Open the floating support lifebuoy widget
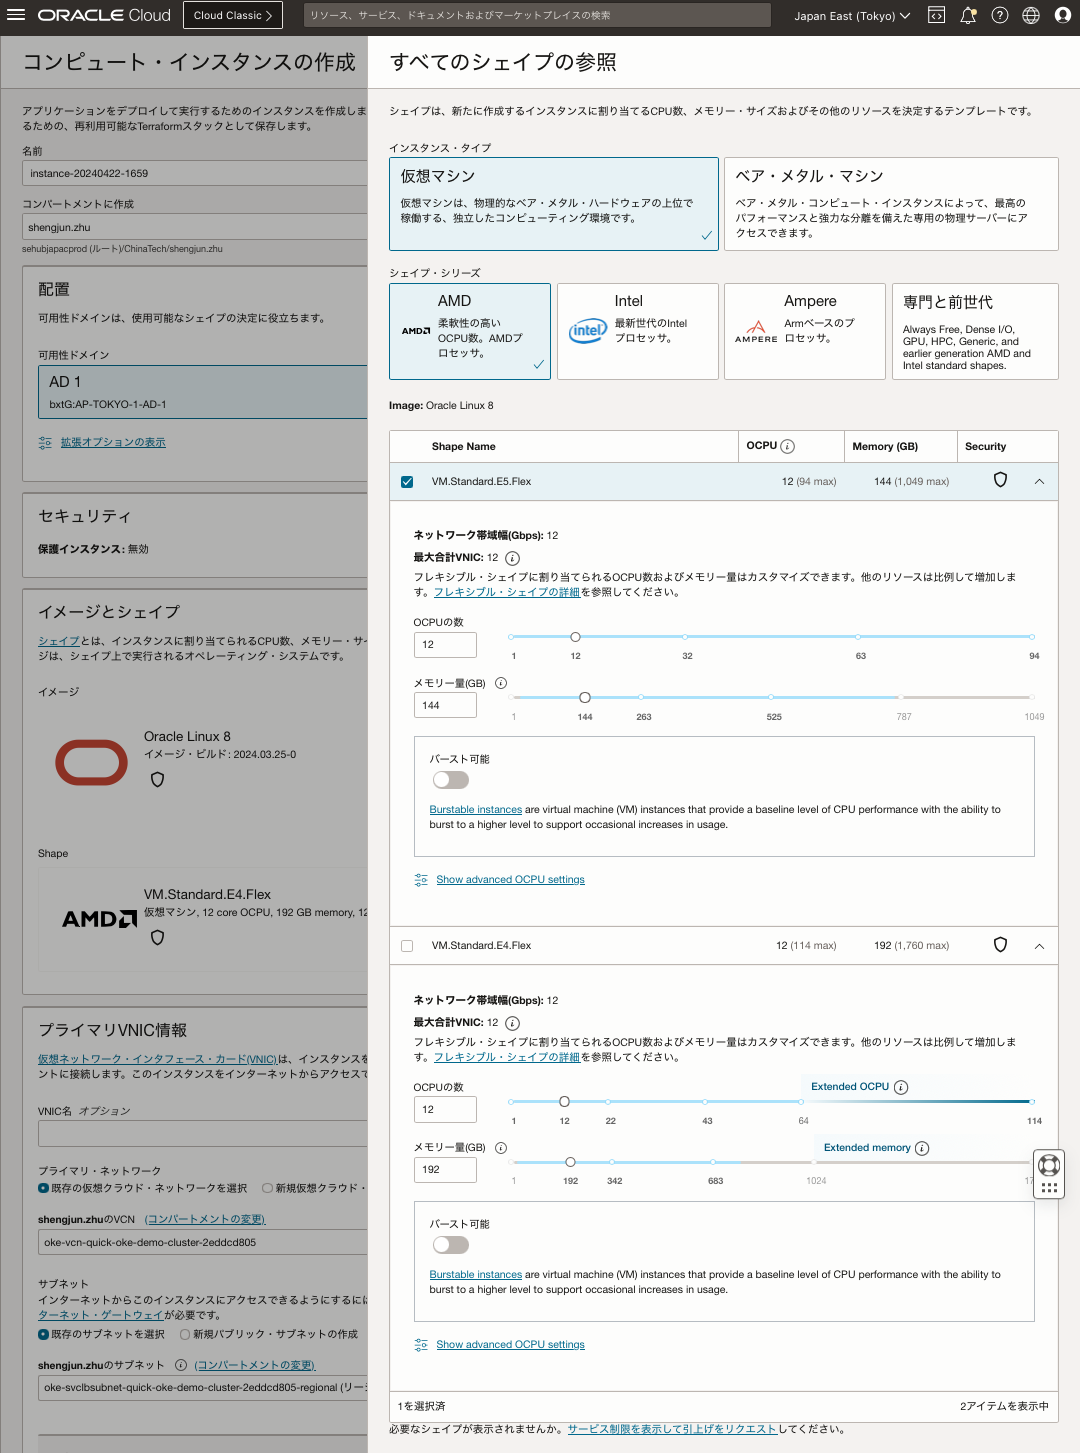Image resolution: width=1080 pixels, height=1453 pixels. coord(1048,1166)
